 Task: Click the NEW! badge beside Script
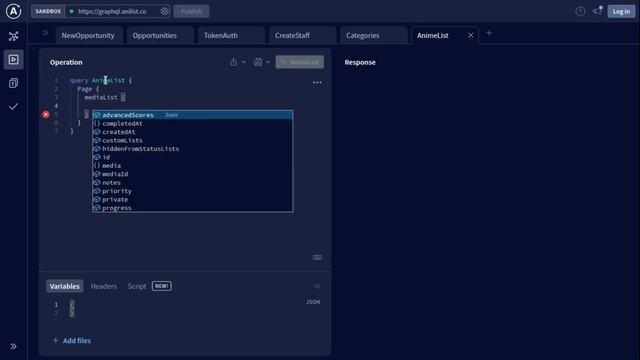point(162,286)
